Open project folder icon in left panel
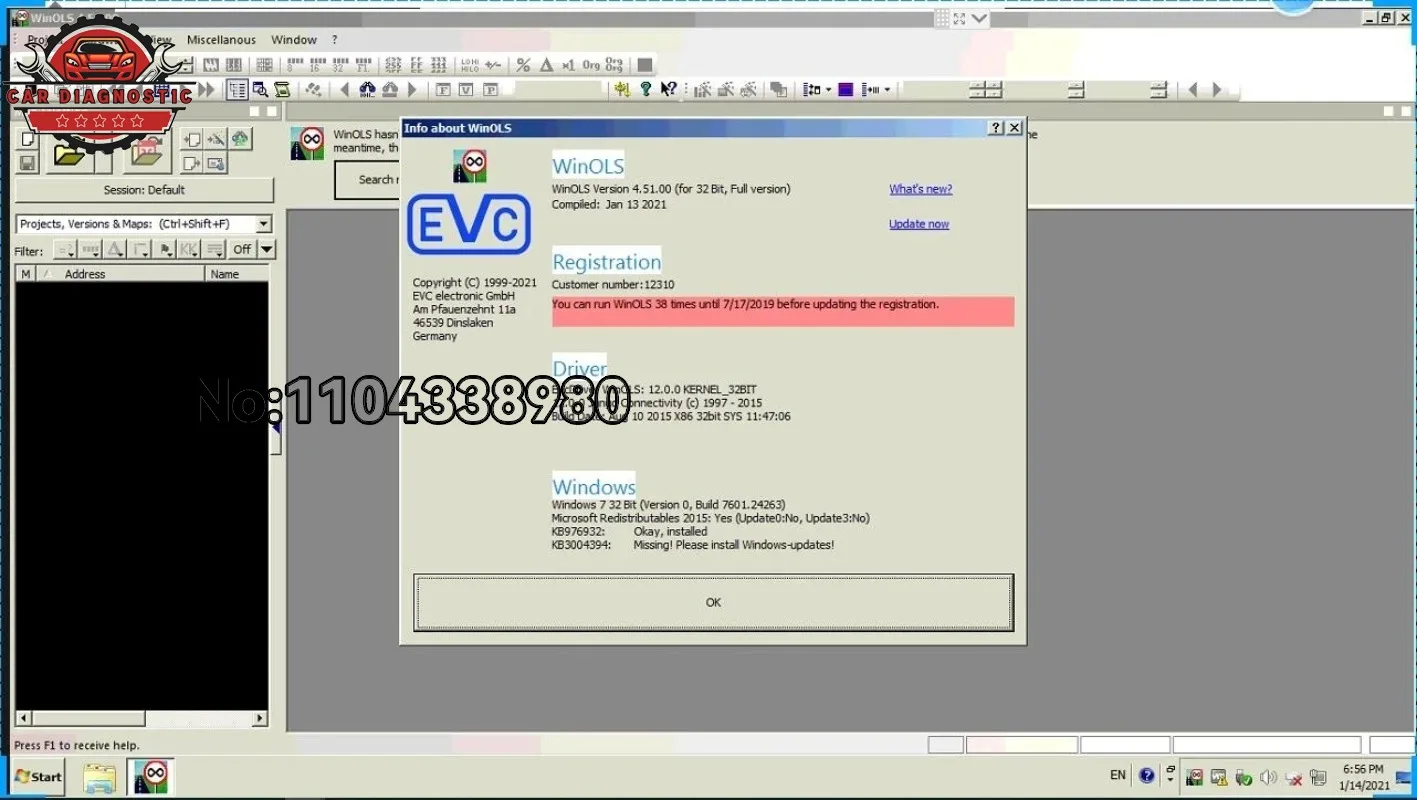The image size is (1417, 800). point(70,153)
